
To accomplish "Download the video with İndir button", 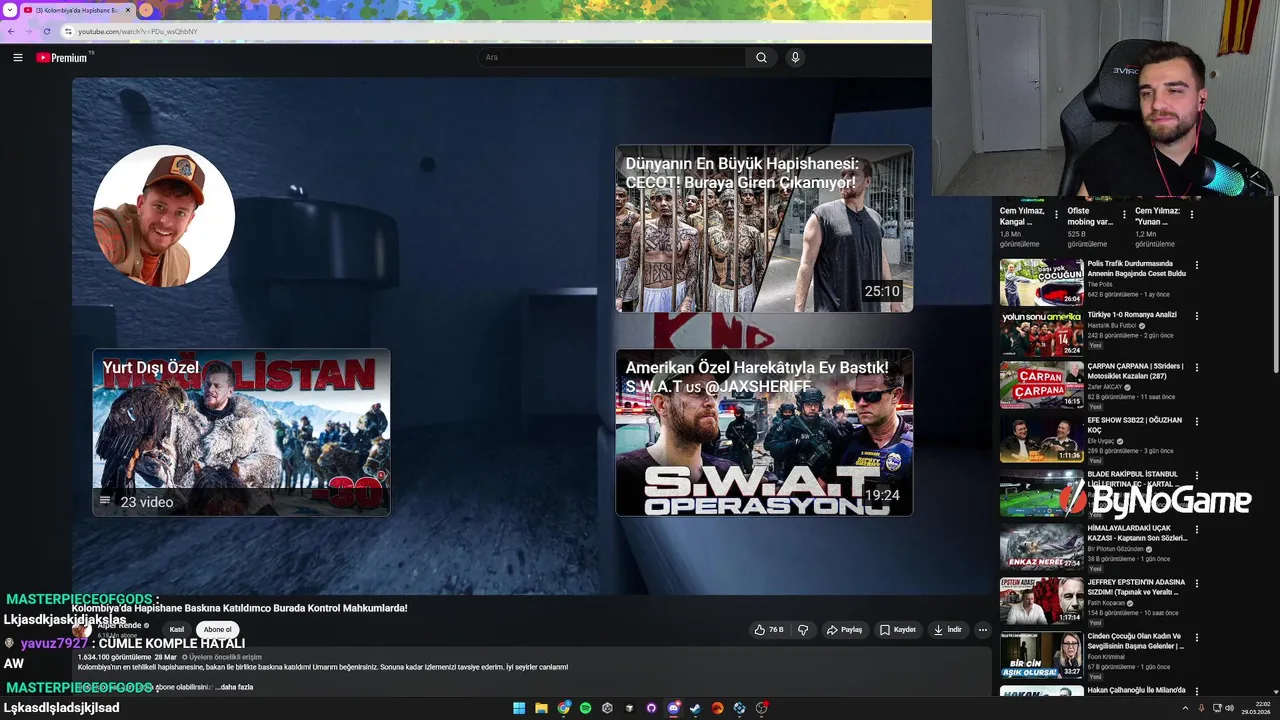I will [947, 630].
